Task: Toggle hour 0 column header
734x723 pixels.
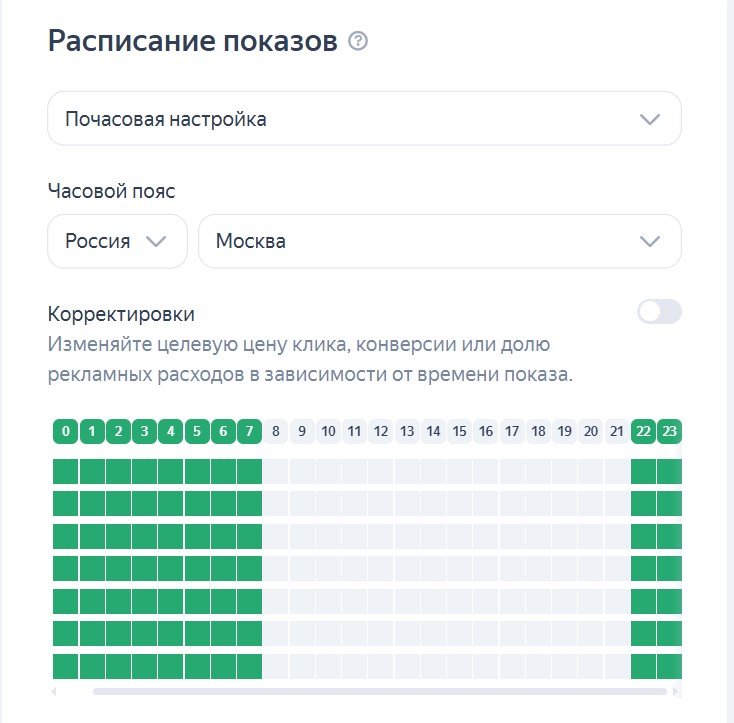Action: click(66, 432)
